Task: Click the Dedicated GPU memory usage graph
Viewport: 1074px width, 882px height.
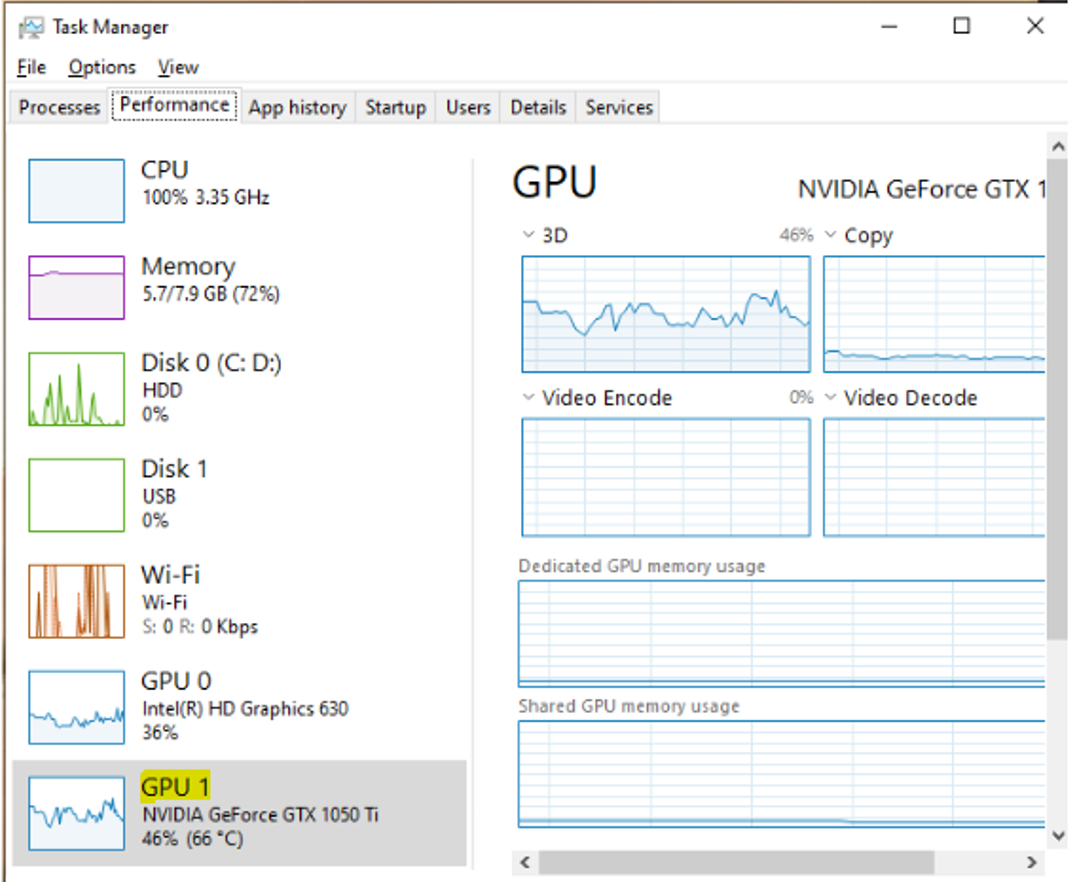Action: (x=782, y=633)
